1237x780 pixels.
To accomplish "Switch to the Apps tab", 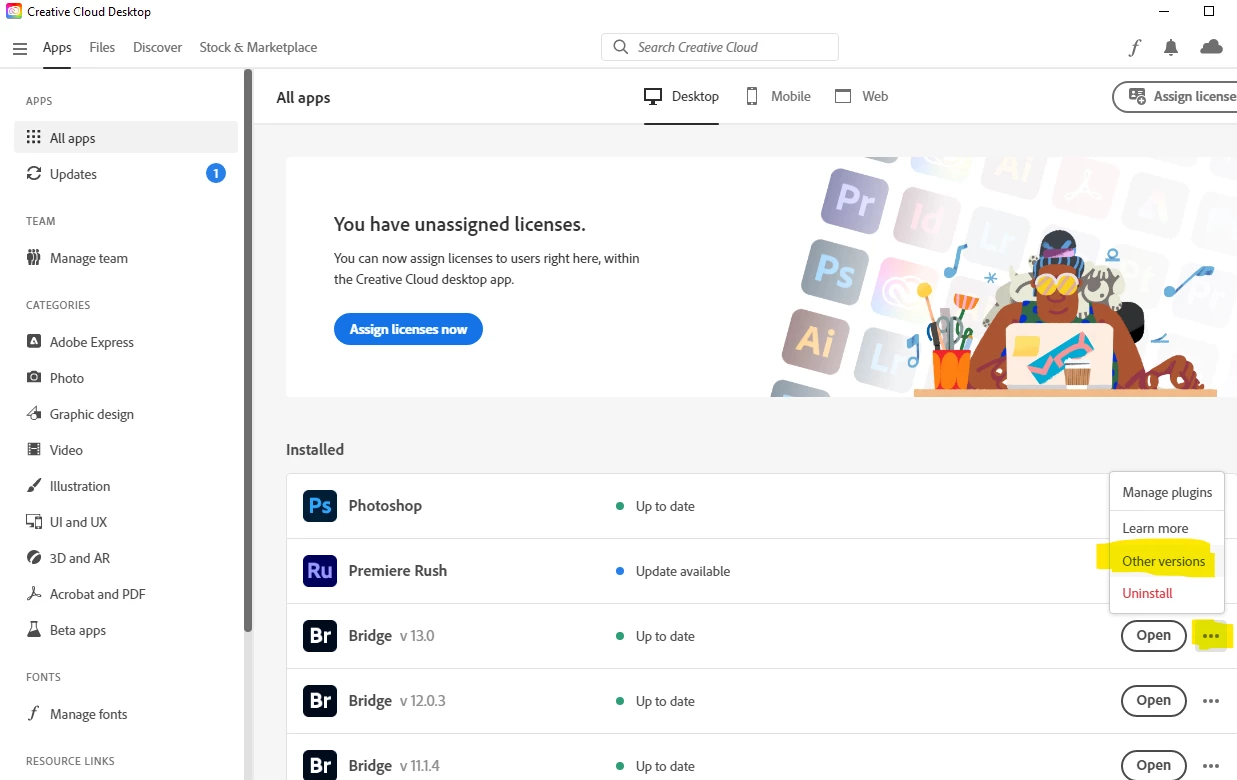I will [57, 47].
